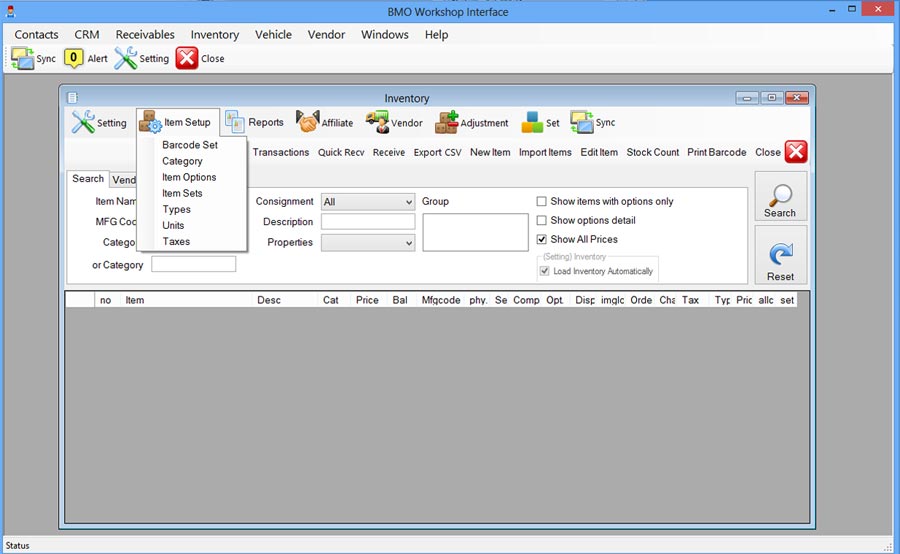Open the Vehicle menu
Viewport: 900px width, 554px height.
[x=273, y=34]
